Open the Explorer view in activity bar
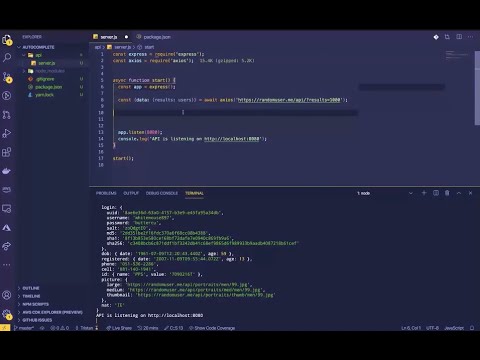 point(7,40)
